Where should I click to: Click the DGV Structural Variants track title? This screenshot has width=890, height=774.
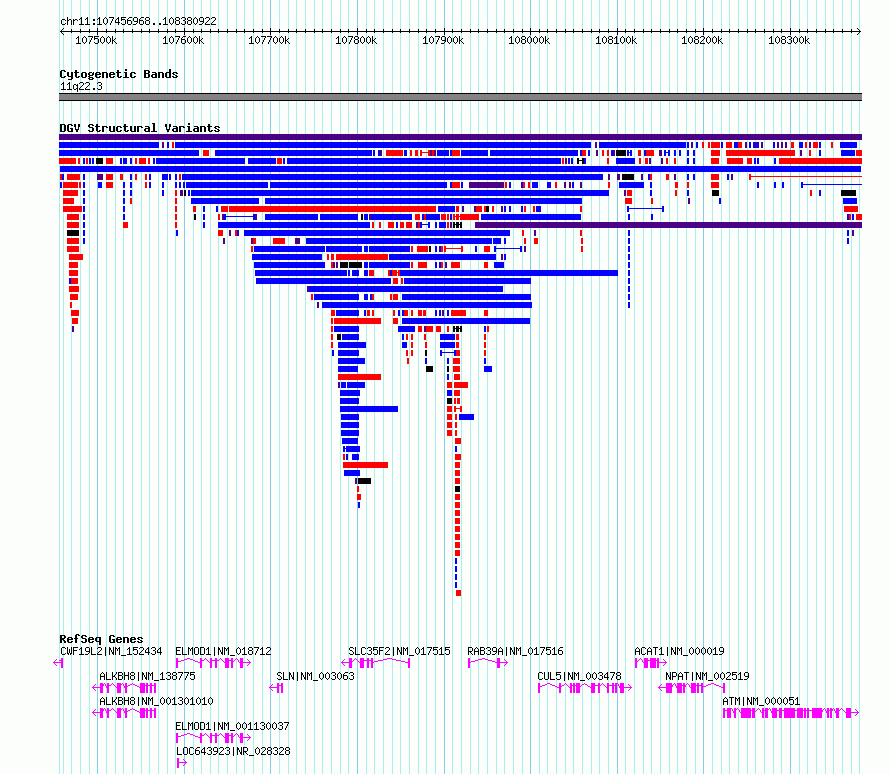pos(140,128)
